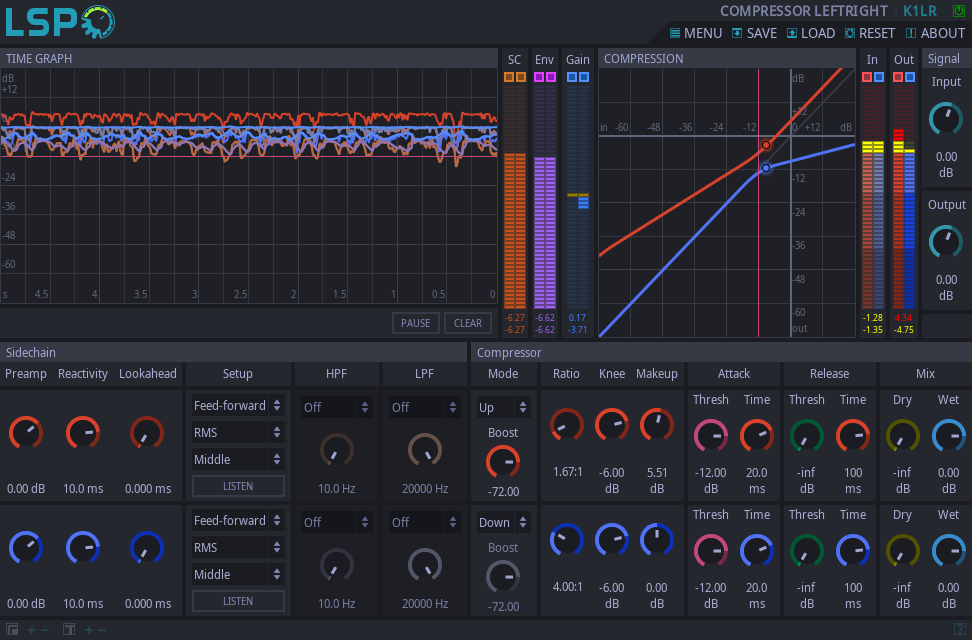This screenshot has height=640, width=972.
Task: Click the Signal Output knob
Action: (x=946, y=242)
